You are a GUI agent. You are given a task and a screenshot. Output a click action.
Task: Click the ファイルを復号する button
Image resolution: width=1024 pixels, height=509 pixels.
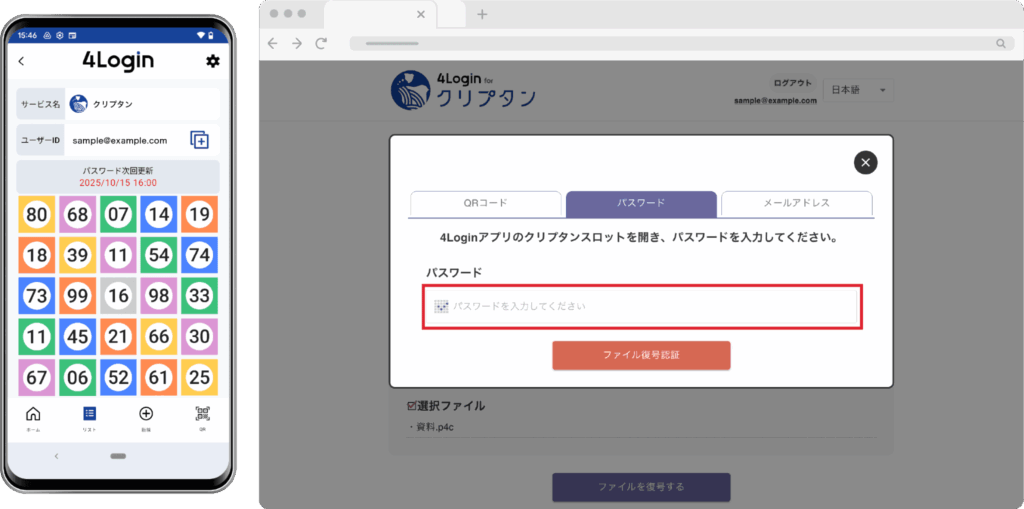641,487
